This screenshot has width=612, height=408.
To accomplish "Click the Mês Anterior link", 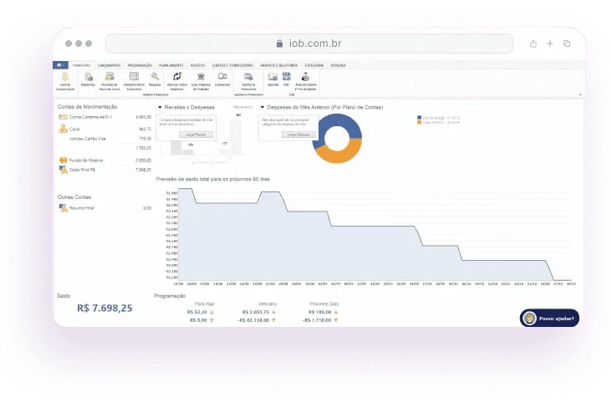I will [242, 107].
